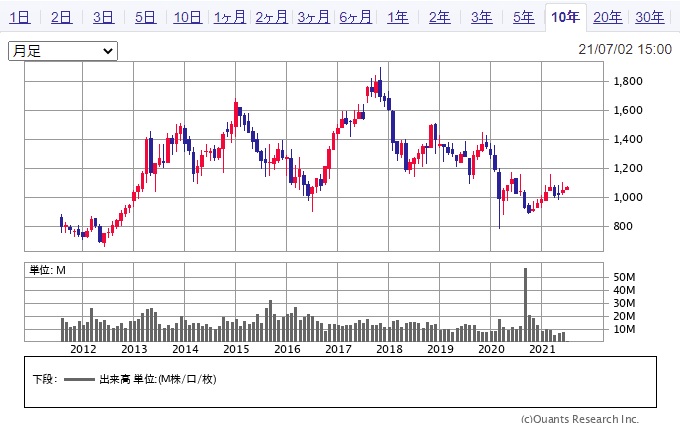The width and height of the screenshot is (680, 427).
Task: Click the 2019 year axis label
Action: 440,349
